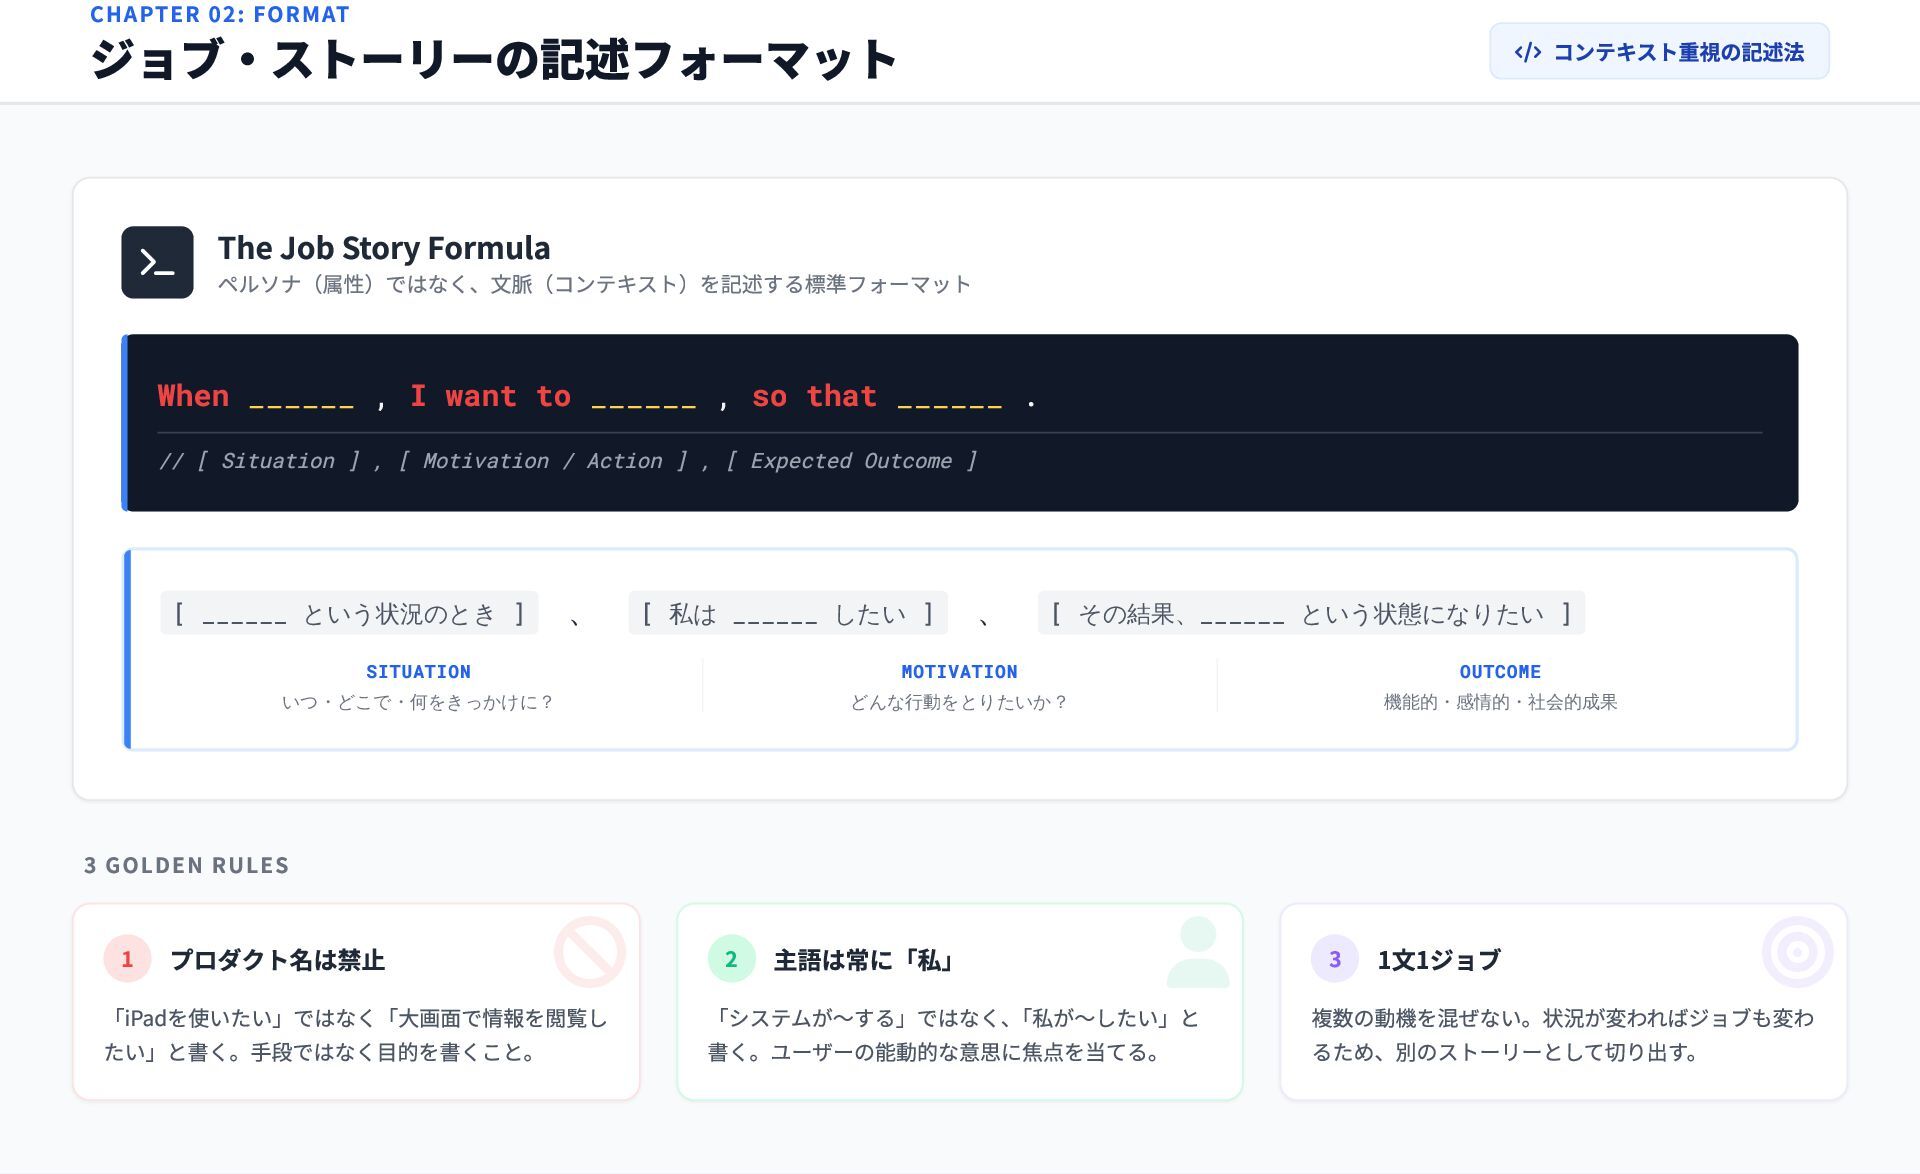The height and width of the screenshot is (1174, 1920).
Task: Click the プロダクト名は禁止 rule heading
Action: pyautogui.click(x=277, y=960)
